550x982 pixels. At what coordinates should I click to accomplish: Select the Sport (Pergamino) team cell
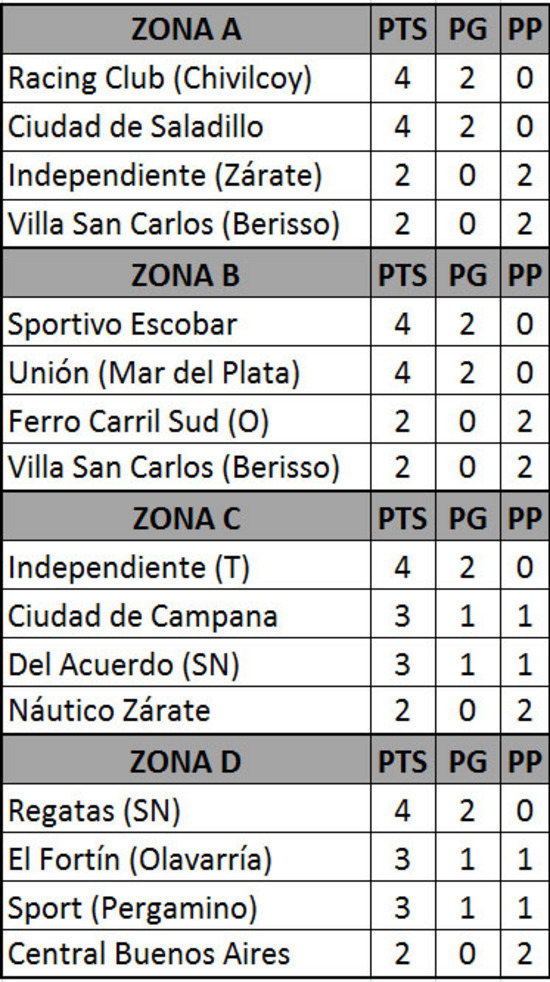(x=186, y=906)
